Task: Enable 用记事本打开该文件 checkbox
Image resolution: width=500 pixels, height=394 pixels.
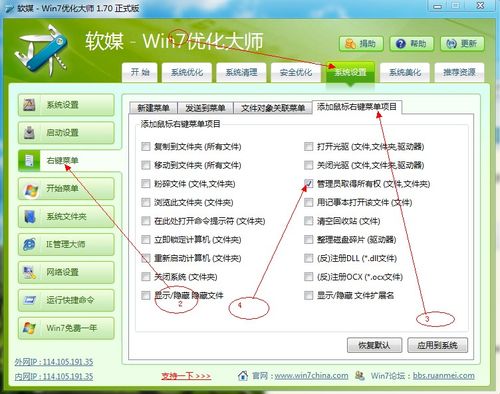Action: [309, 202]
